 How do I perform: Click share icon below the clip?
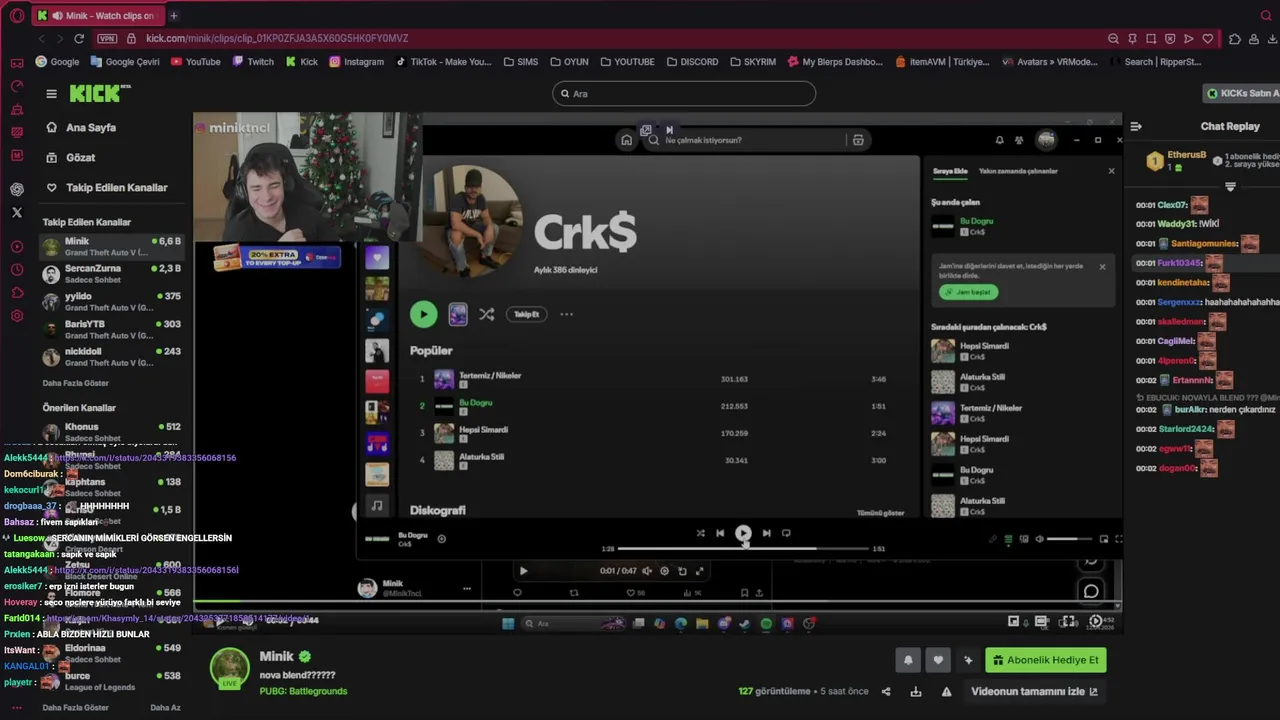(885, 691)
